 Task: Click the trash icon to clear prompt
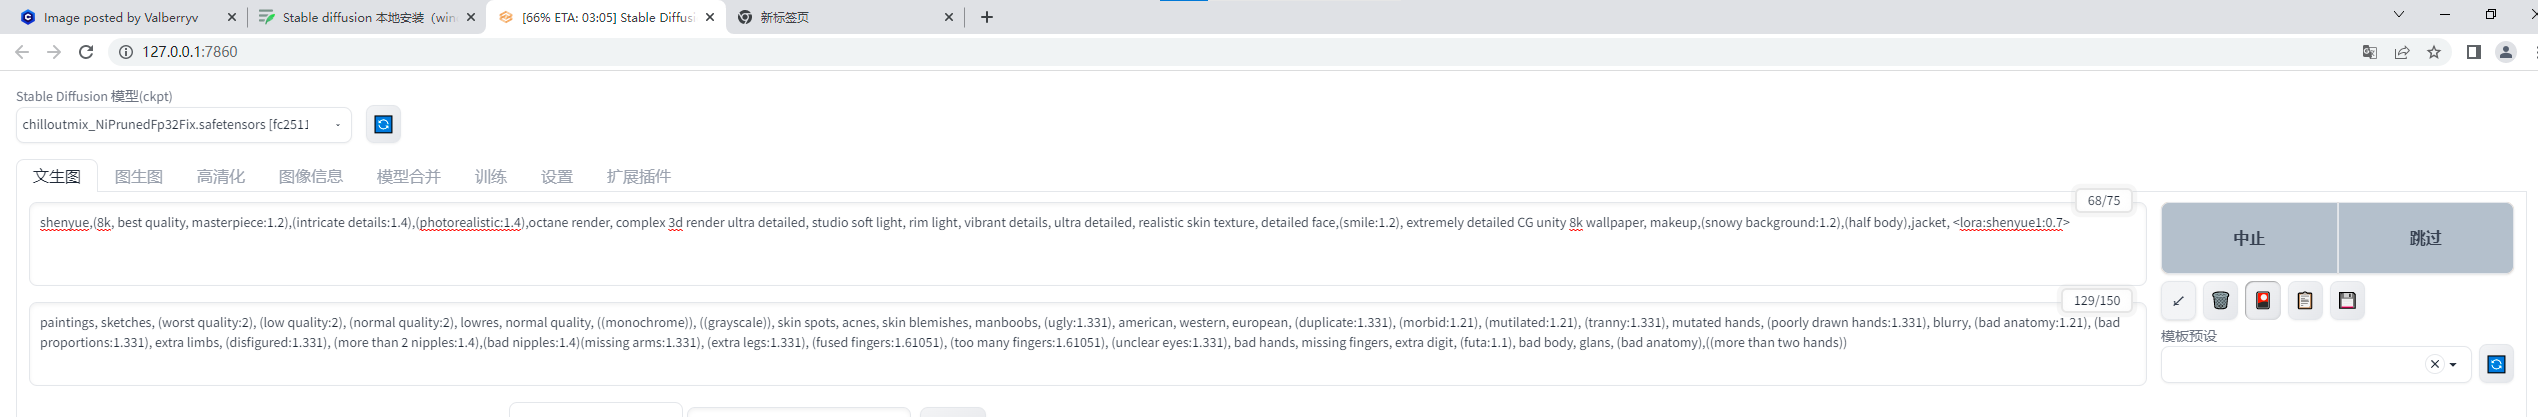[x=2220, y=300]
